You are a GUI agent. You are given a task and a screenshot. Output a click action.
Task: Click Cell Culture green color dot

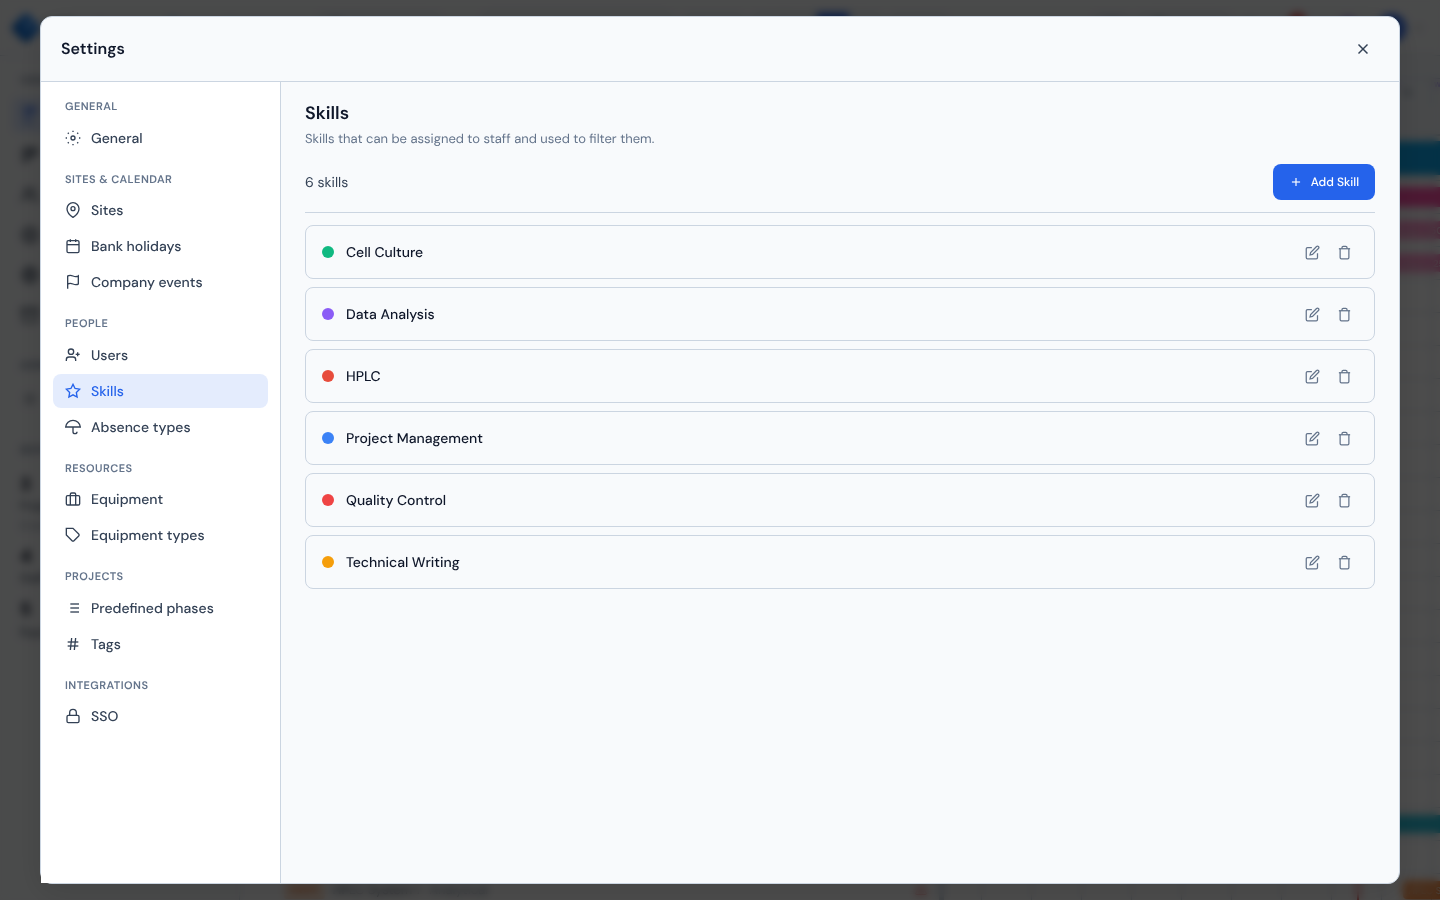328,252
